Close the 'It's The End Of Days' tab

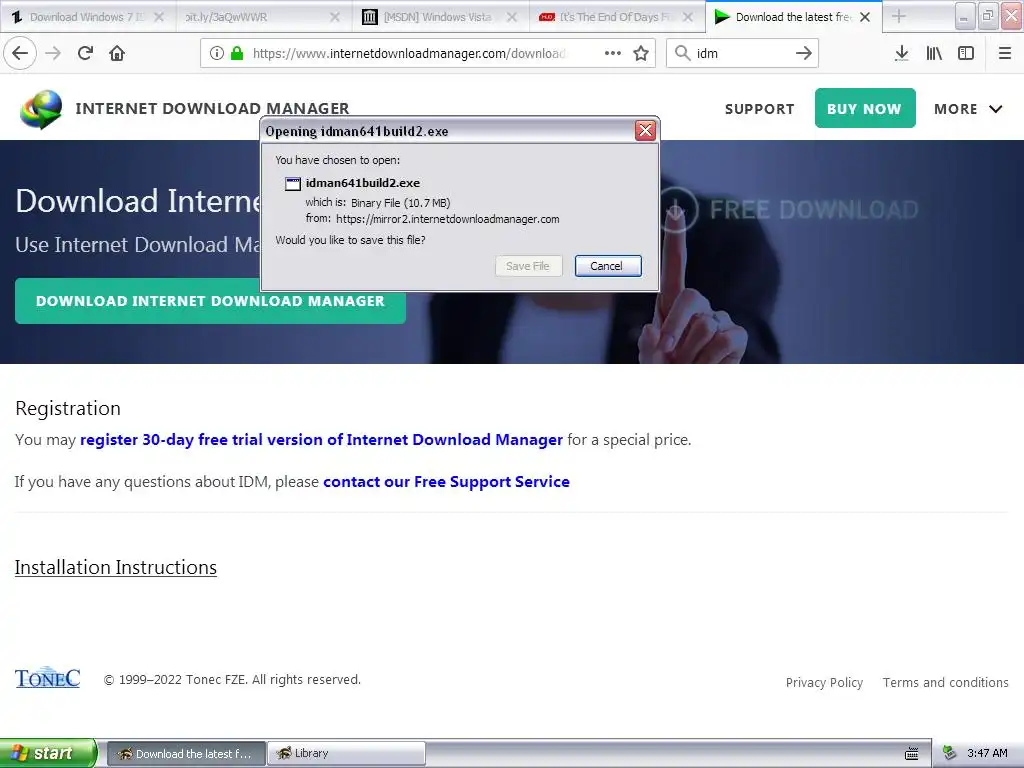pyautogui.click(x=688, y=17)
